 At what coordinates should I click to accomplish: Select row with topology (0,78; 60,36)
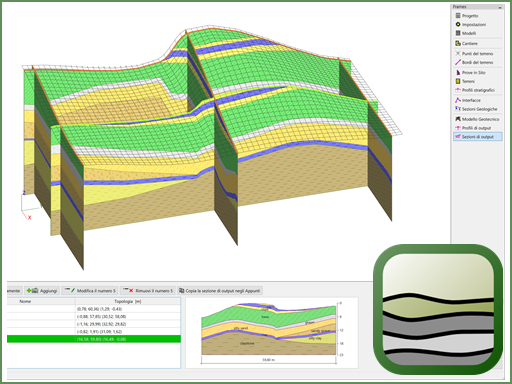click(94, 309)
